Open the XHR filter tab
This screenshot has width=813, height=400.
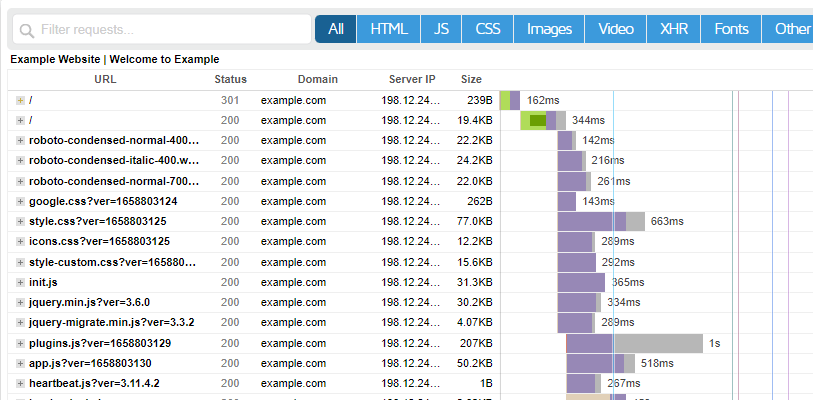point(673,29)
